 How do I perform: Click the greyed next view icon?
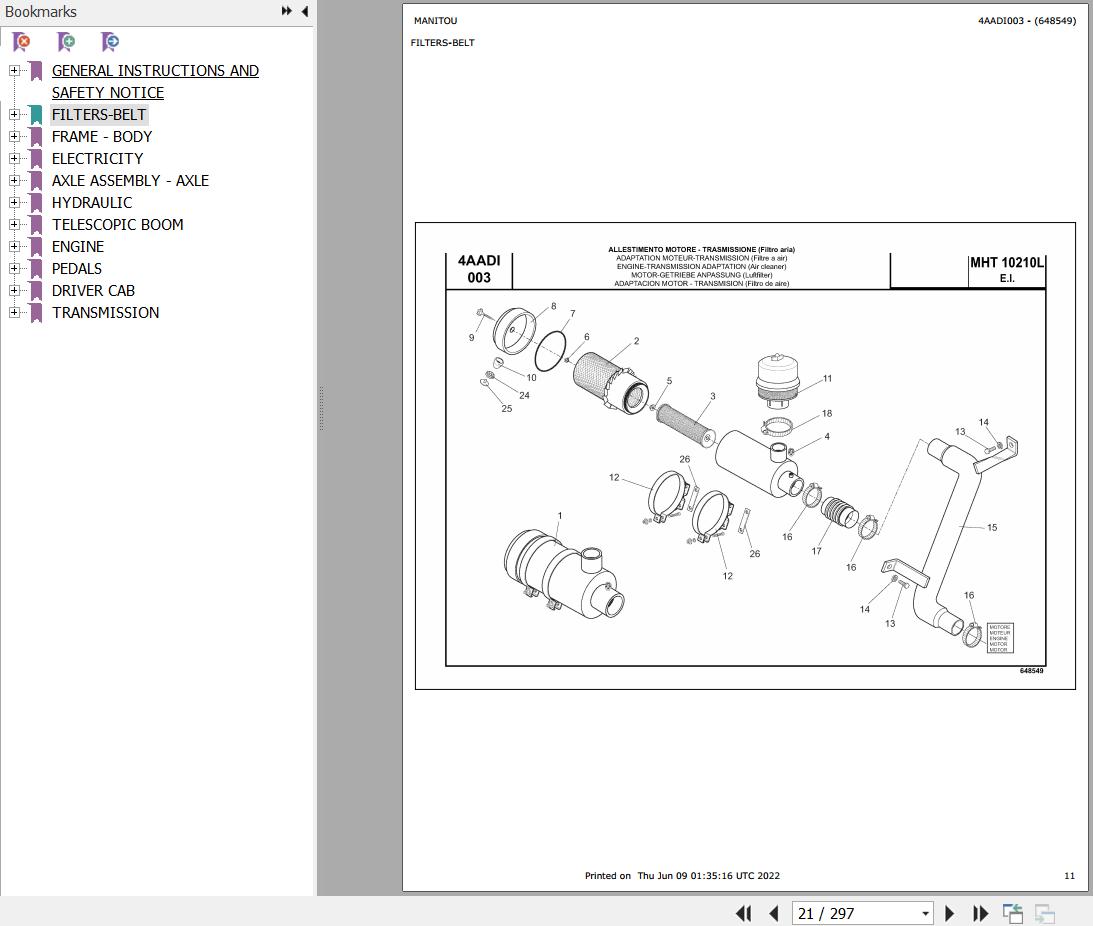pos(1044,913)
